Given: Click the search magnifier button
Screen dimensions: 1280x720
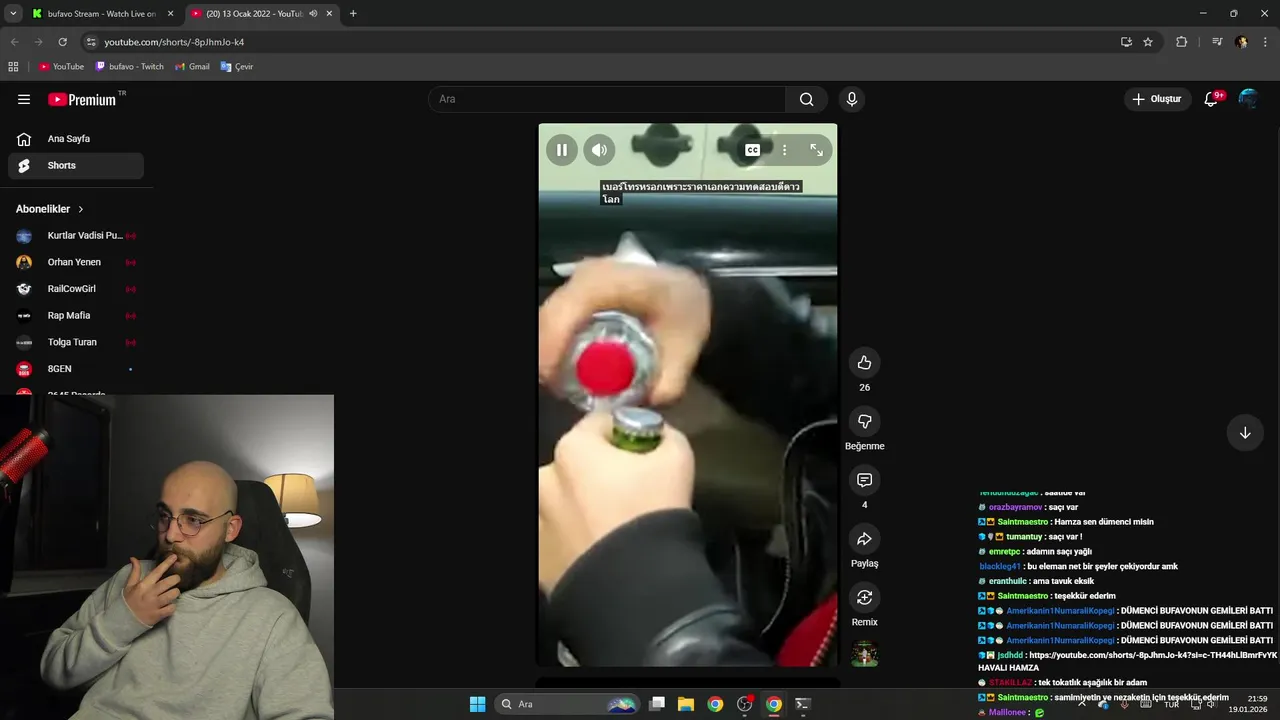Looking at the screenshot, I should click(806, 99).
